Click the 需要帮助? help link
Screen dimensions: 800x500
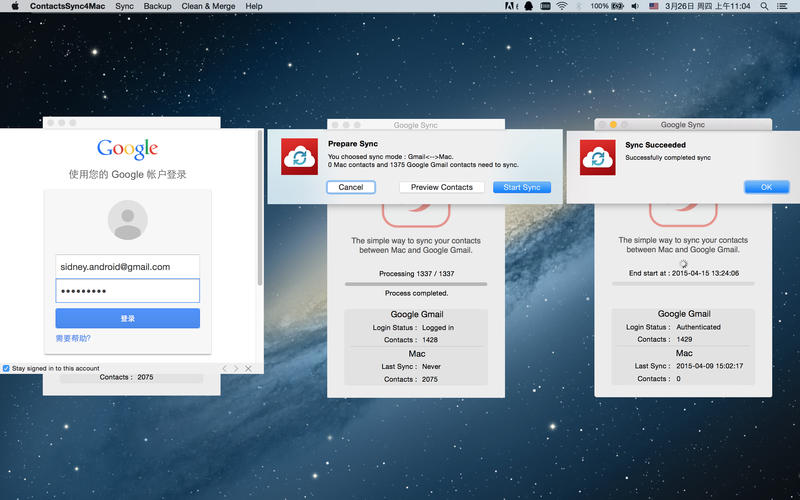75,338
